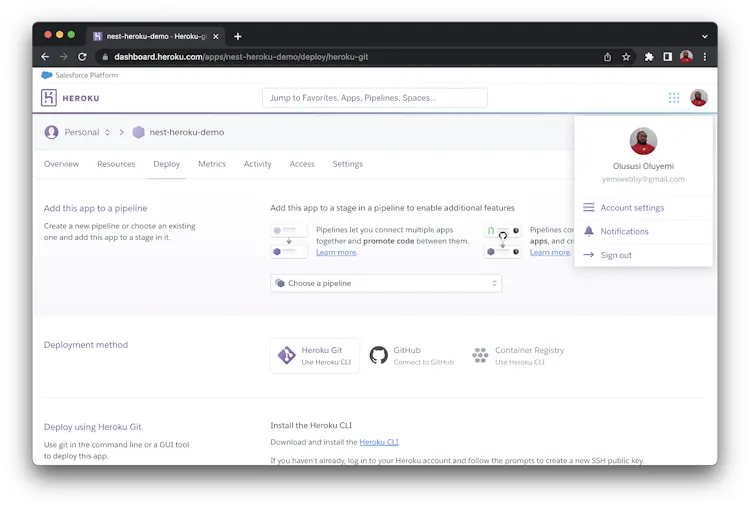Open the Activity tab
The width and height of the screenshot is (750, 508).
tap(257, 164)
